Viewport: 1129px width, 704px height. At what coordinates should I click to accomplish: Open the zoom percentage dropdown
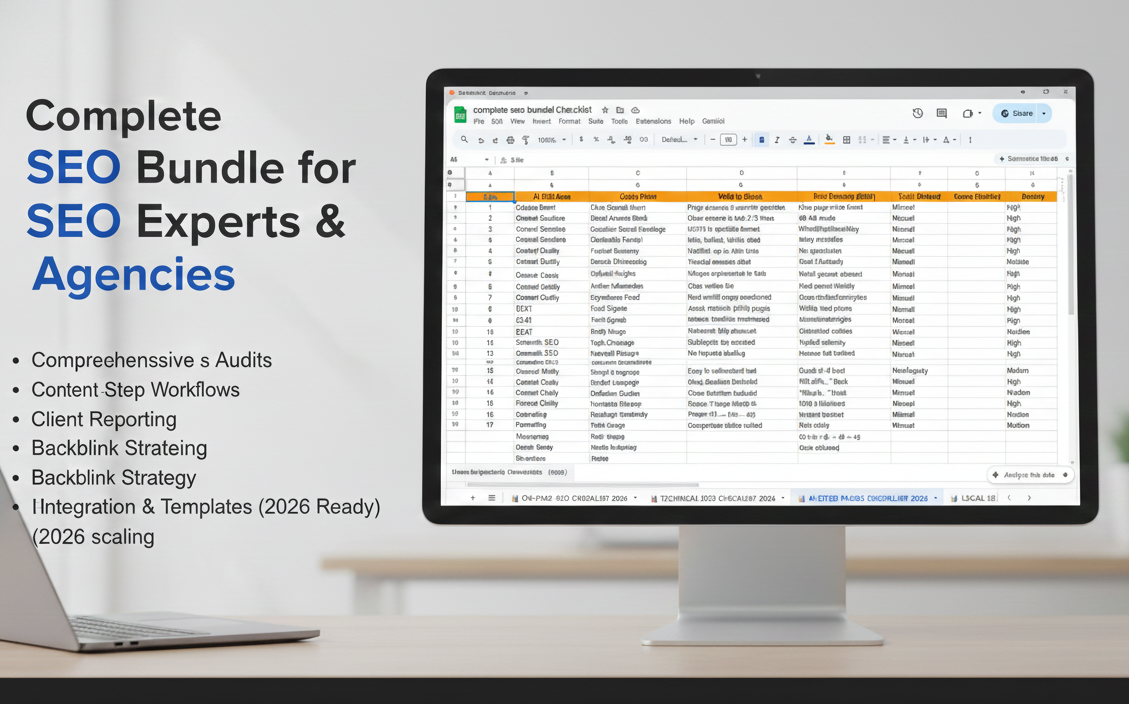[x=551, y=140]
